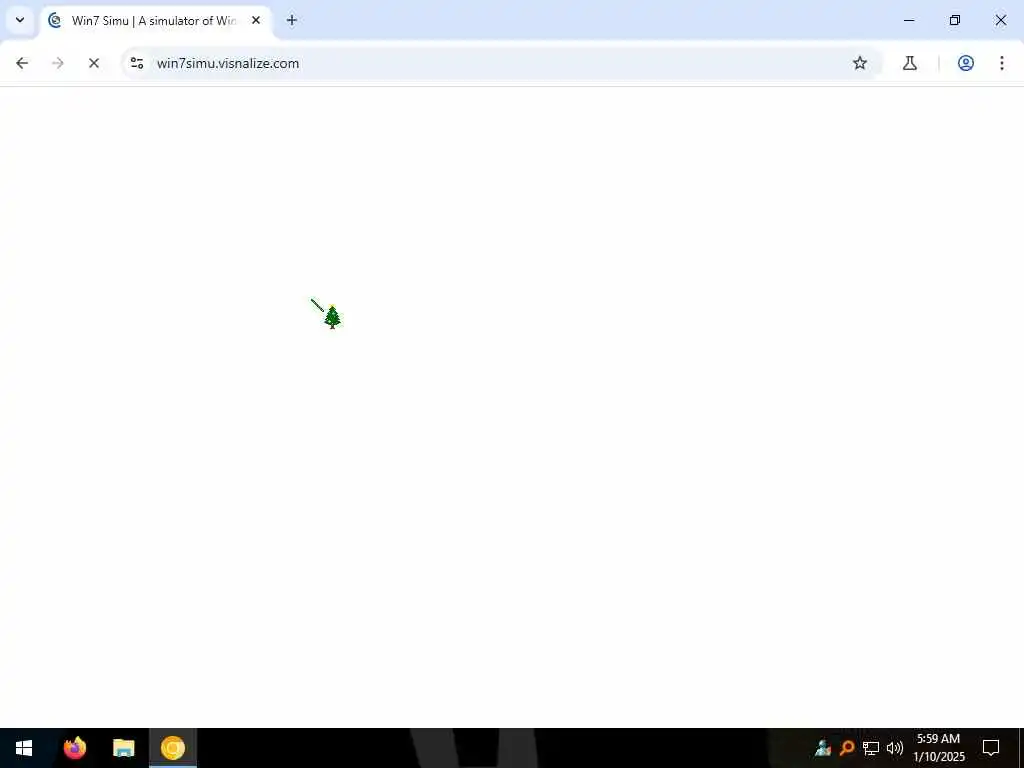Screen dimensions: 1024x768
Task: Open the notification center
Action: coord(991,748)
